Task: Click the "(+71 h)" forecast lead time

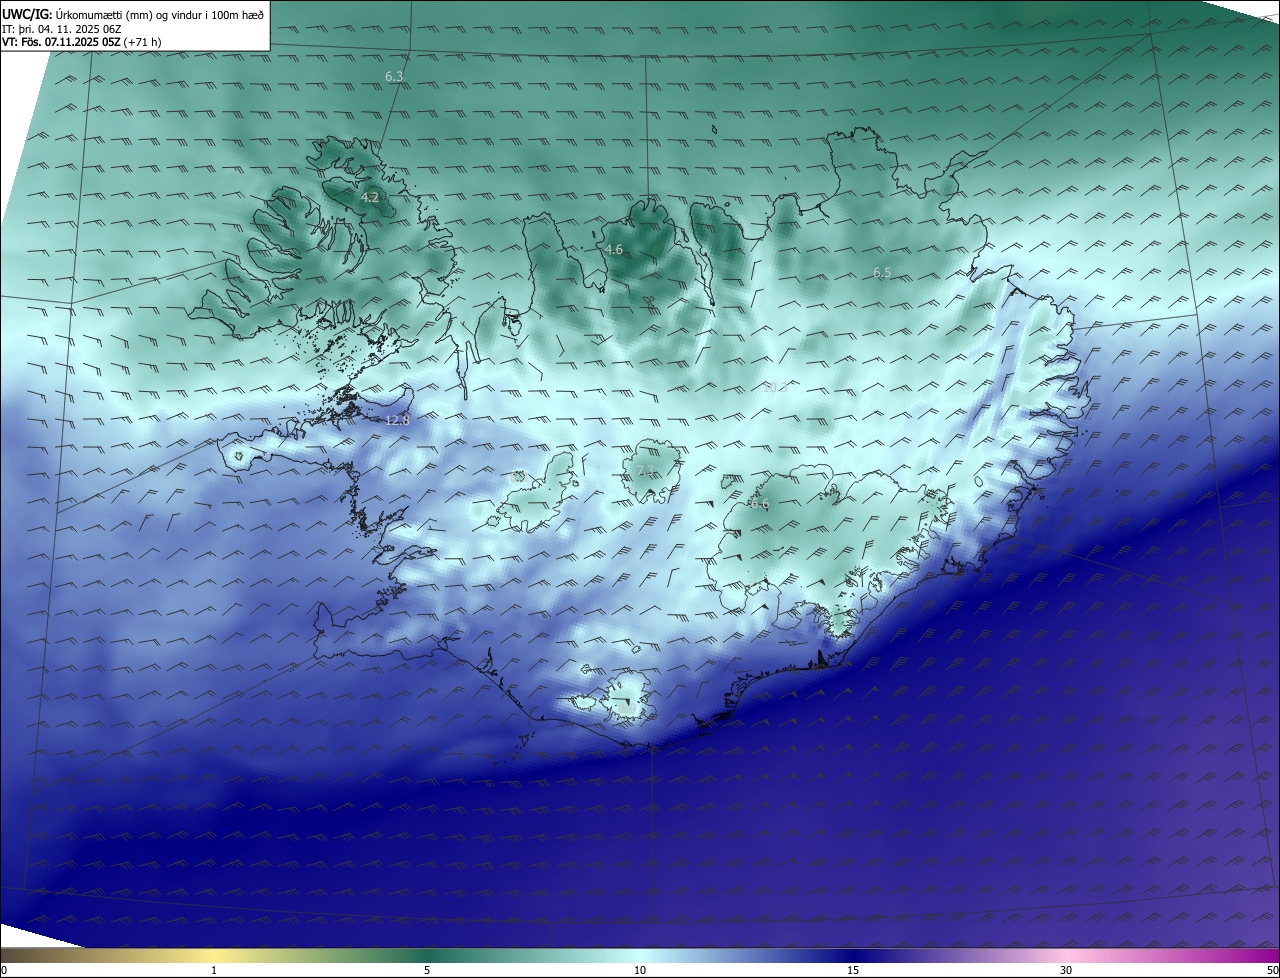Action: click(141, 42)
